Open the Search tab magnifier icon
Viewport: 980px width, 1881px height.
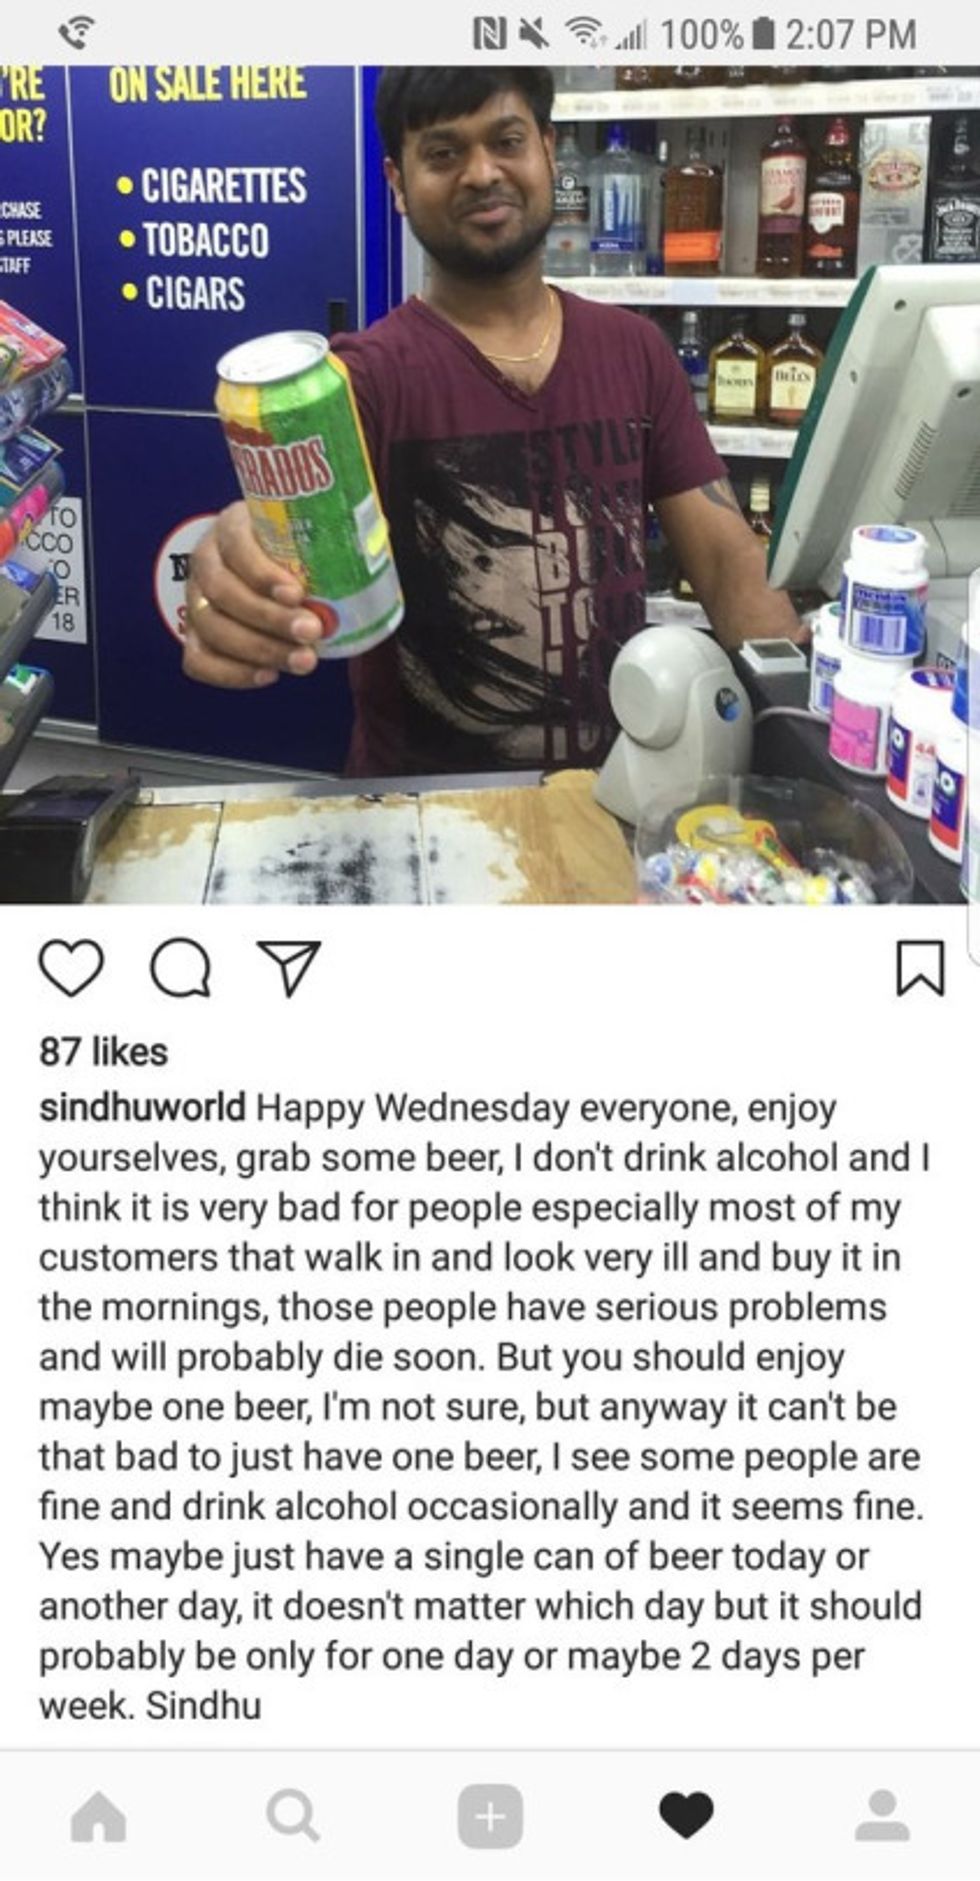pyautogui.click(x=293, y=1815)
